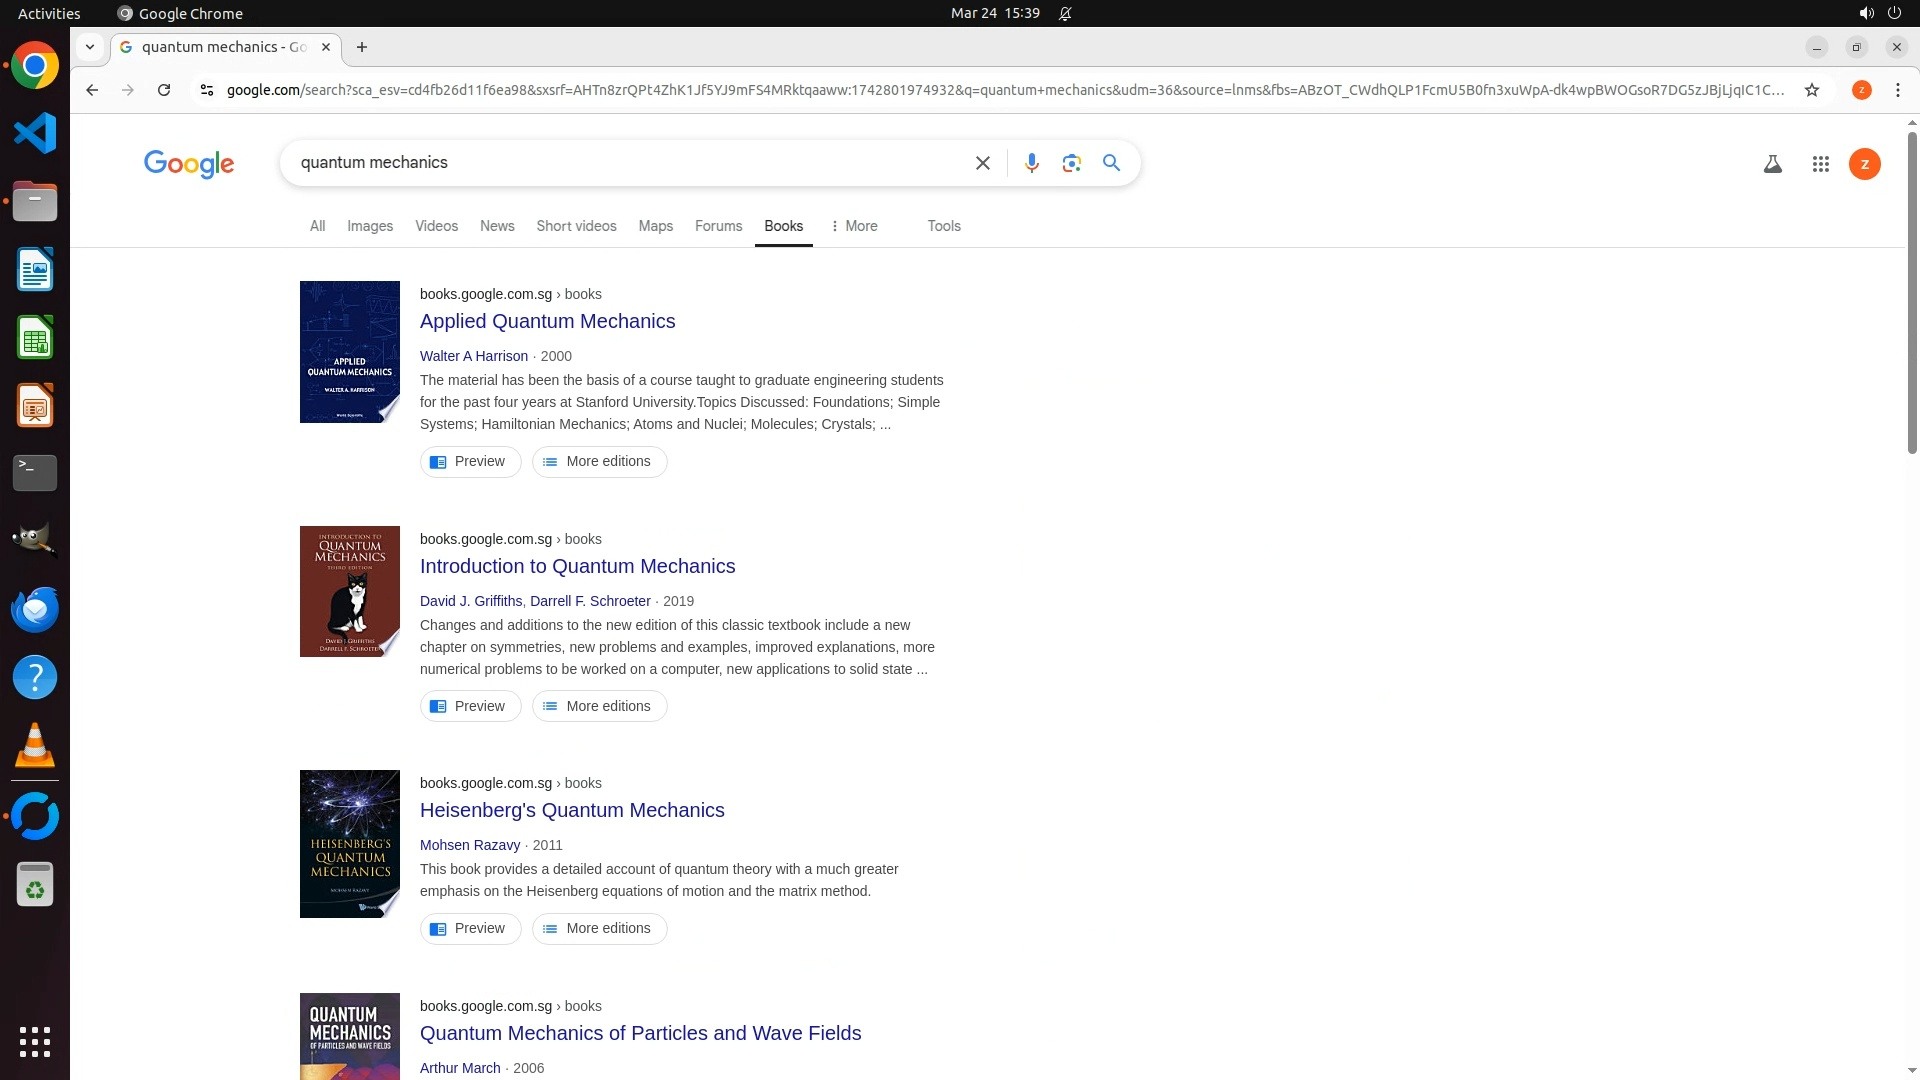Switch to the Images tab
Screen dimensions: 1920x1080
369,226
